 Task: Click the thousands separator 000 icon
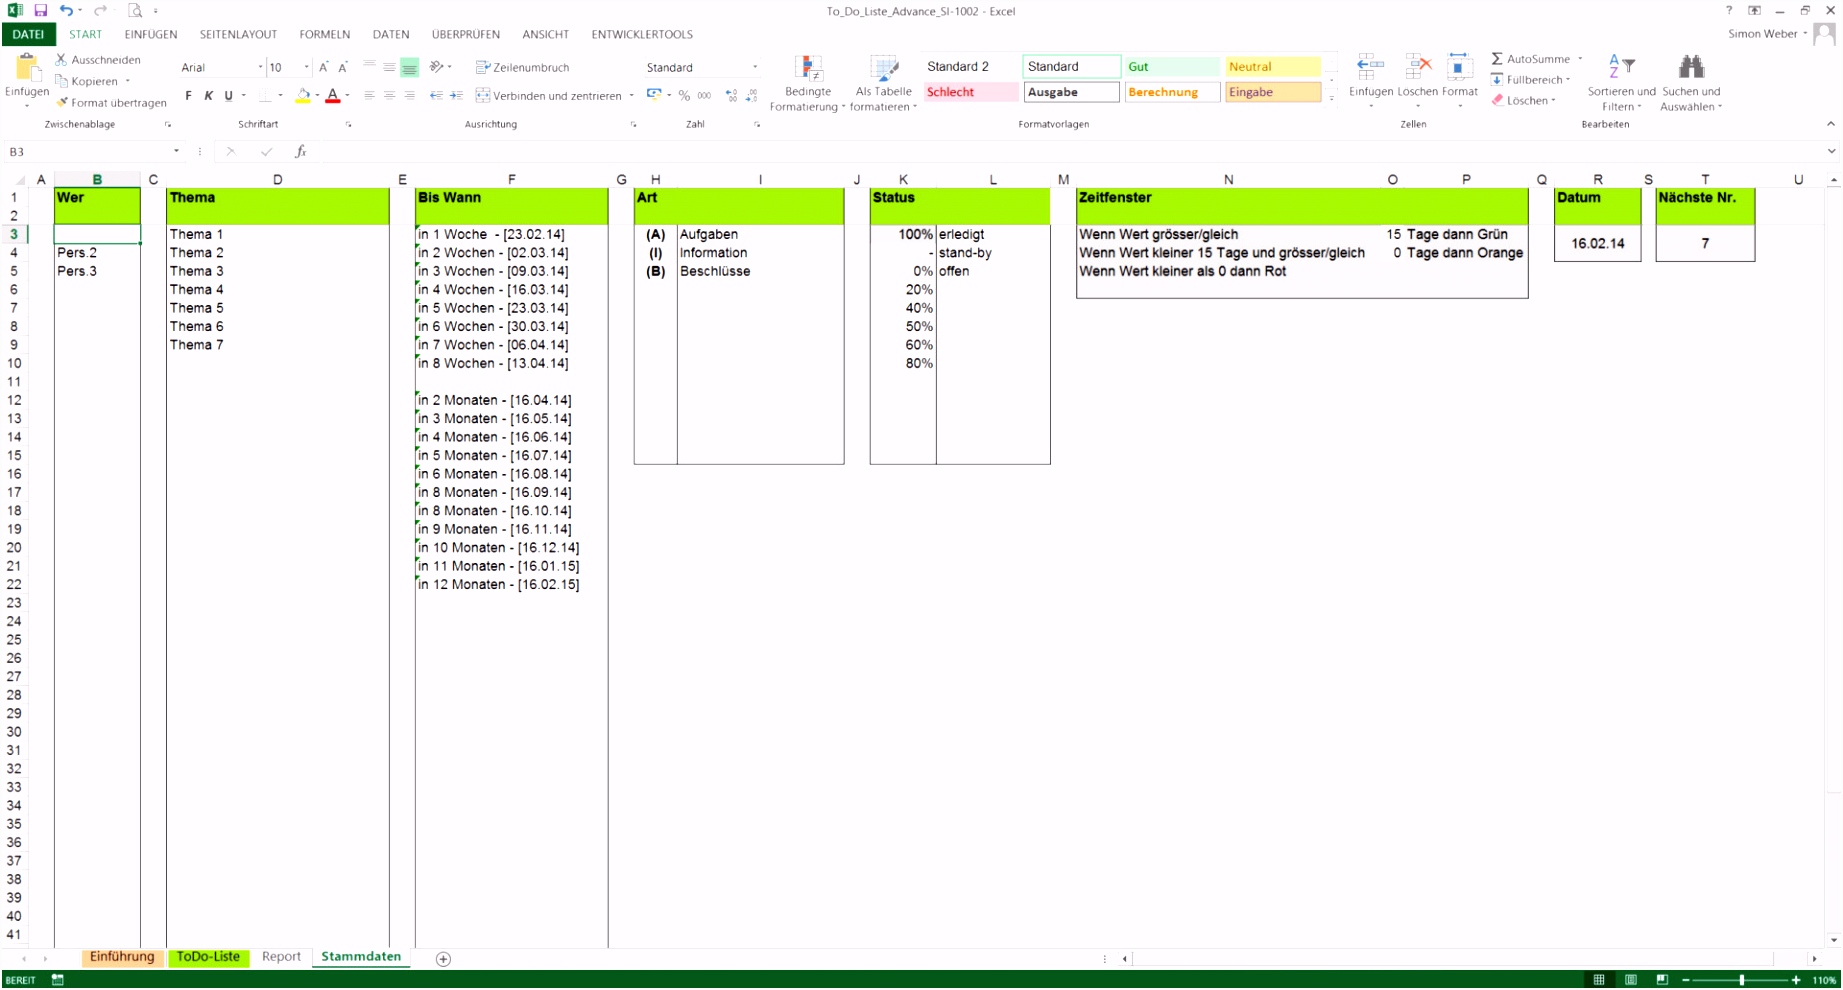tap(704, 95)
